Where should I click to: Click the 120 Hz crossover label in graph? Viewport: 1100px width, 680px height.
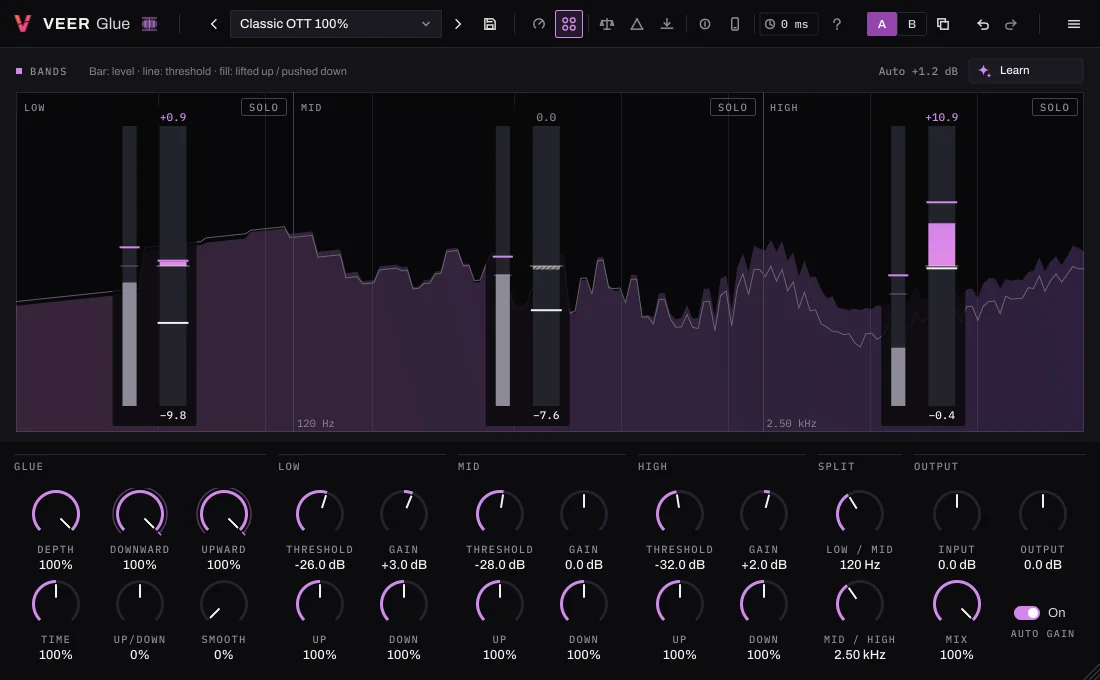pyautogui.click(x=316, y=424)
